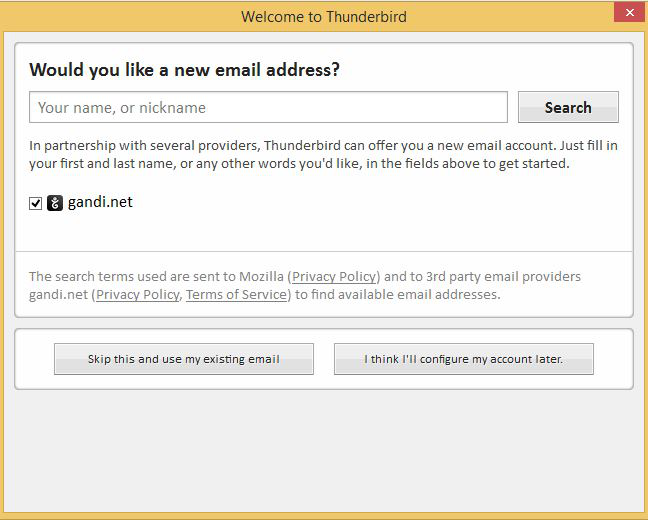648x520 pixels.
Task: Close the Welcome to Thunderbird dialog
Action: click(x=630, y=12)
